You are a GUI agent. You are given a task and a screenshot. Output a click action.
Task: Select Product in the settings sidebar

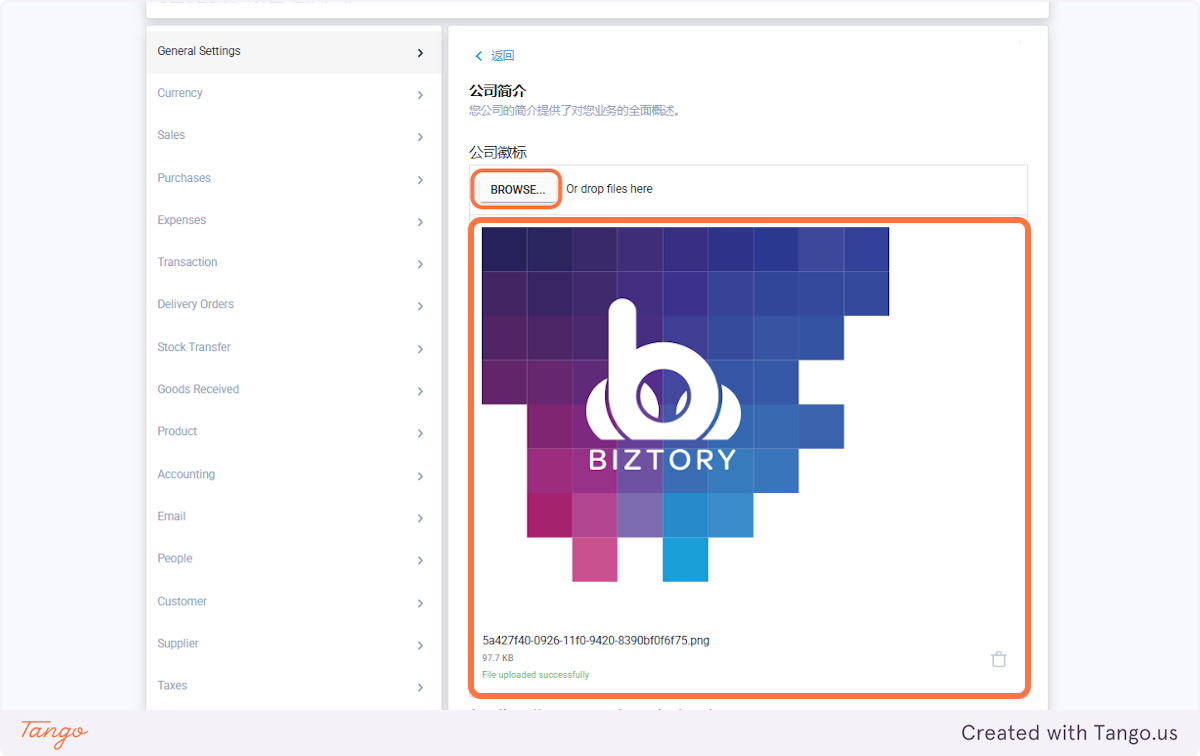tap(293, 431)
